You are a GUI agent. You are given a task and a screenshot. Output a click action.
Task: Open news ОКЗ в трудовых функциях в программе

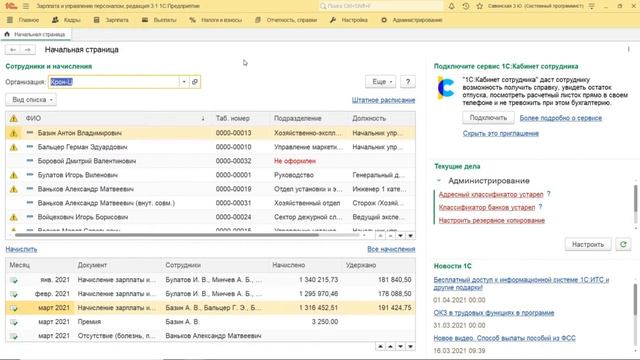coord(493,313)
